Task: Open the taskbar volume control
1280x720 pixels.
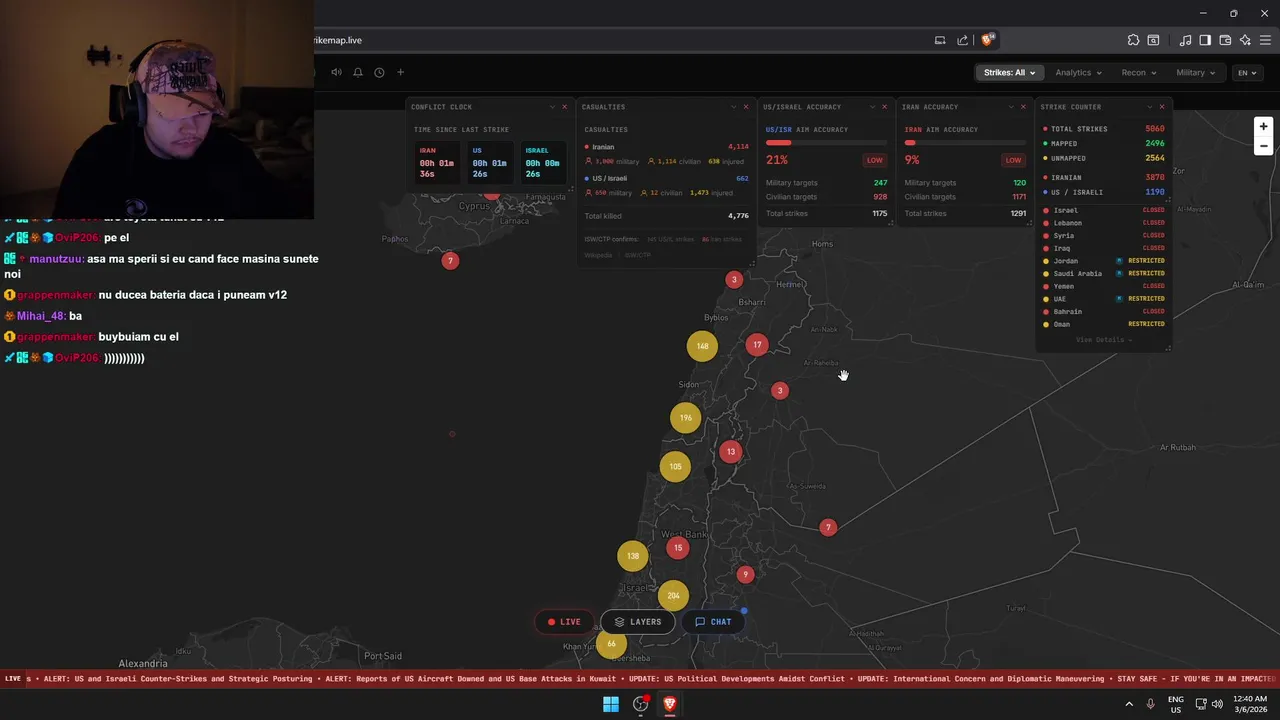Action: [x=1217, y=704]
